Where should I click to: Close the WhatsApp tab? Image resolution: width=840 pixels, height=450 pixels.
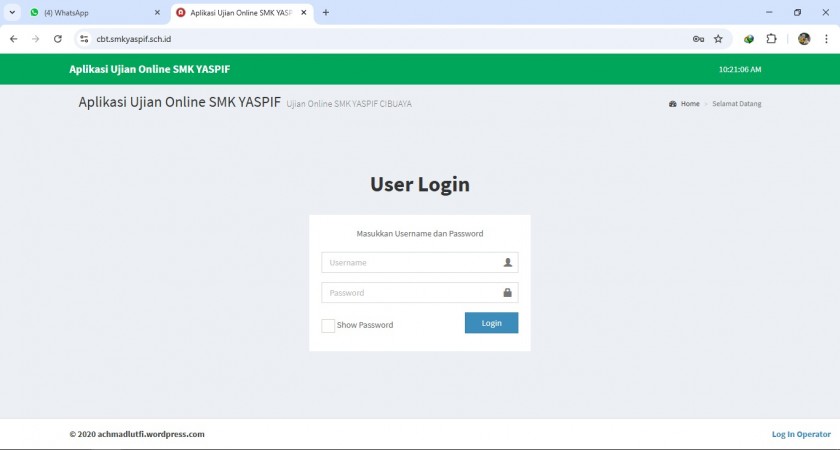pyautogui.click(x=158, y=12)
